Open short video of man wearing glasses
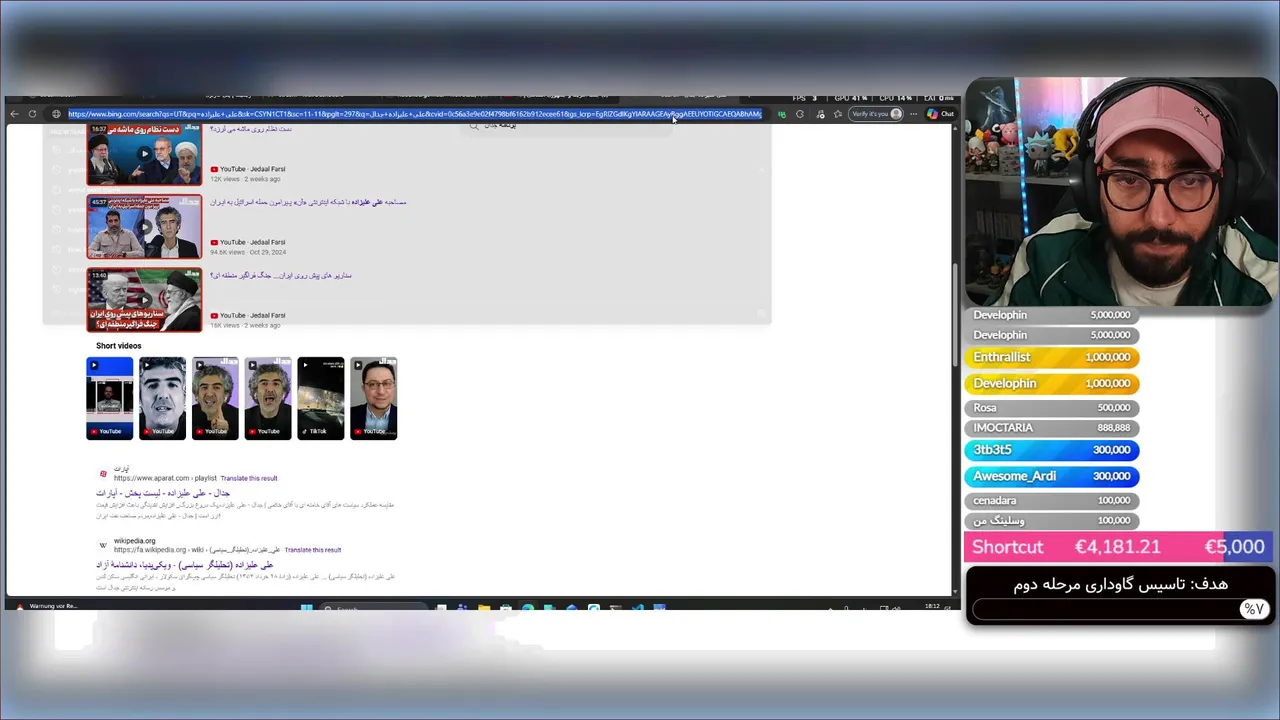 pyautogui.click(x=374, y=398)
